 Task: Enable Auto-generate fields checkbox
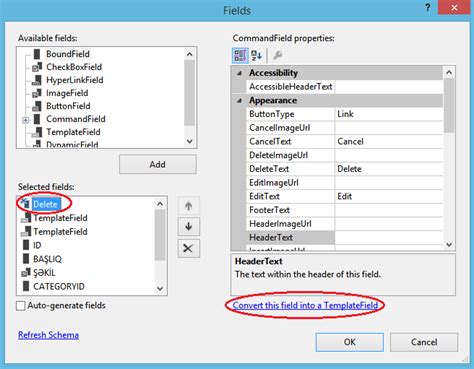point(21,306)
